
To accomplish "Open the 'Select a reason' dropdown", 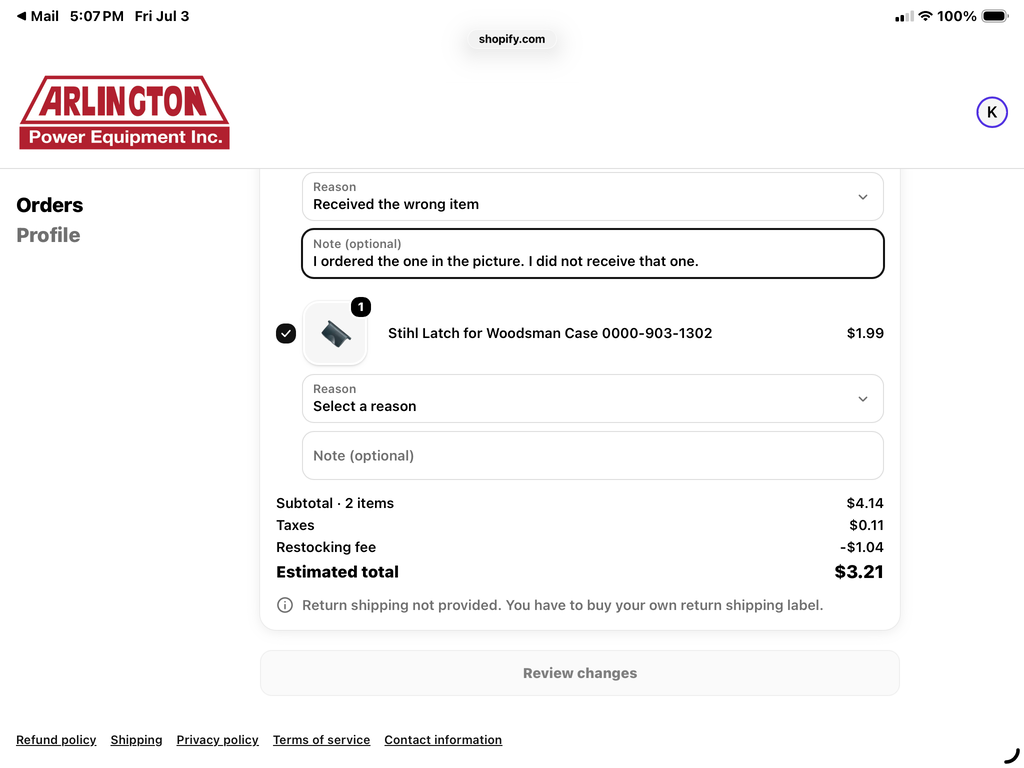I will pos(592,398).
